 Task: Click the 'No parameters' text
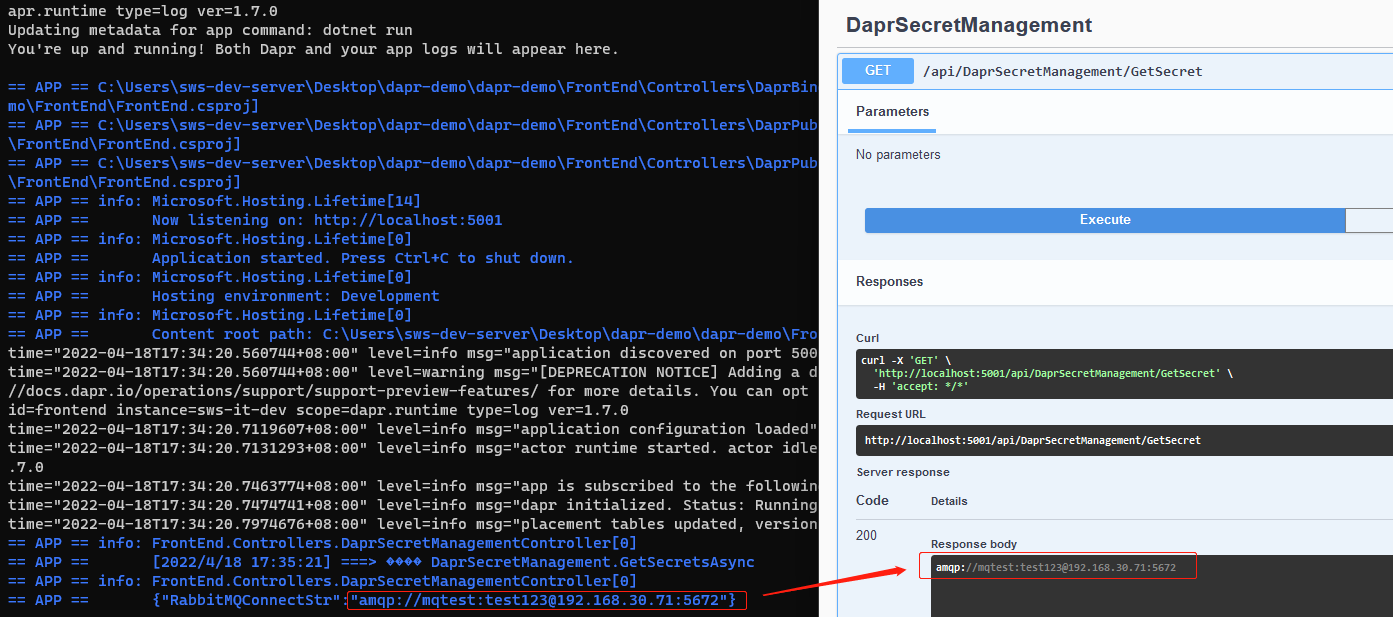[898, 155]
